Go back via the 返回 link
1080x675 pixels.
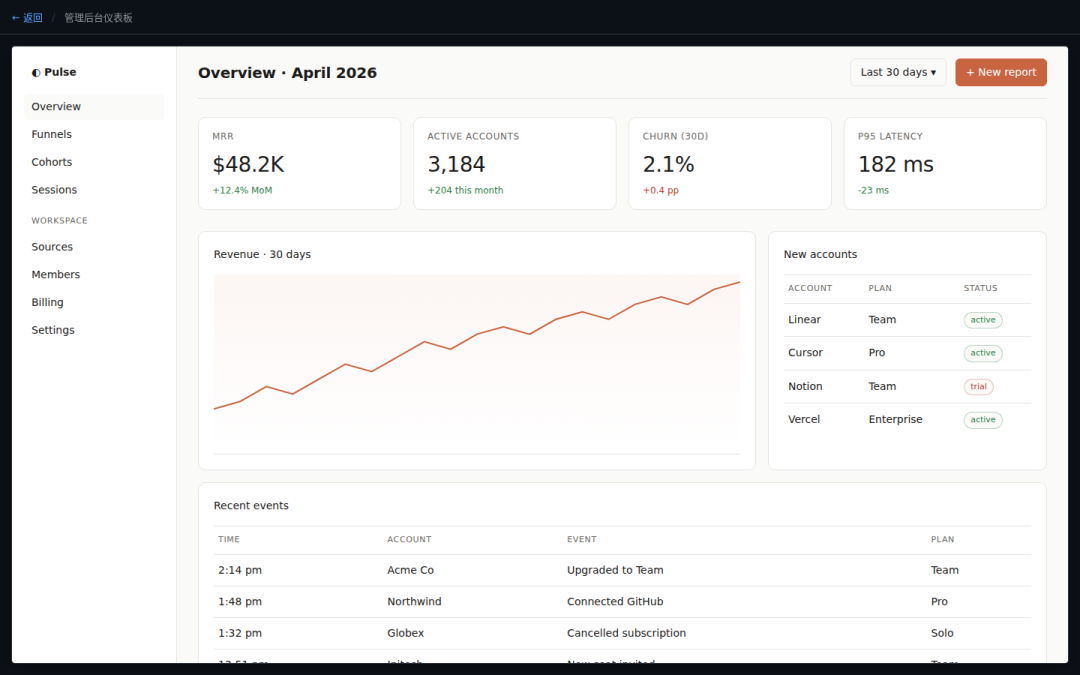[x=27, y=18]
